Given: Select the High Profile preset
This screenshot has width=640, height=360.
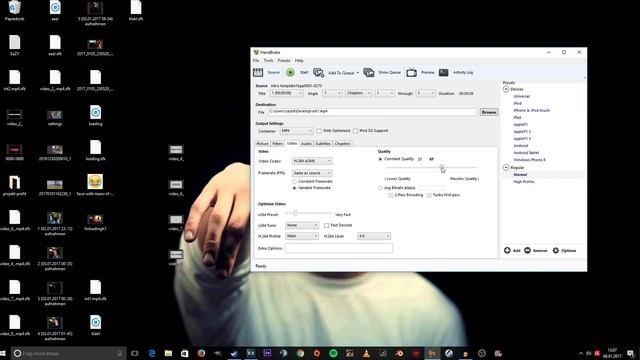Looking at the screenshot, I should [x=524, y=182].
